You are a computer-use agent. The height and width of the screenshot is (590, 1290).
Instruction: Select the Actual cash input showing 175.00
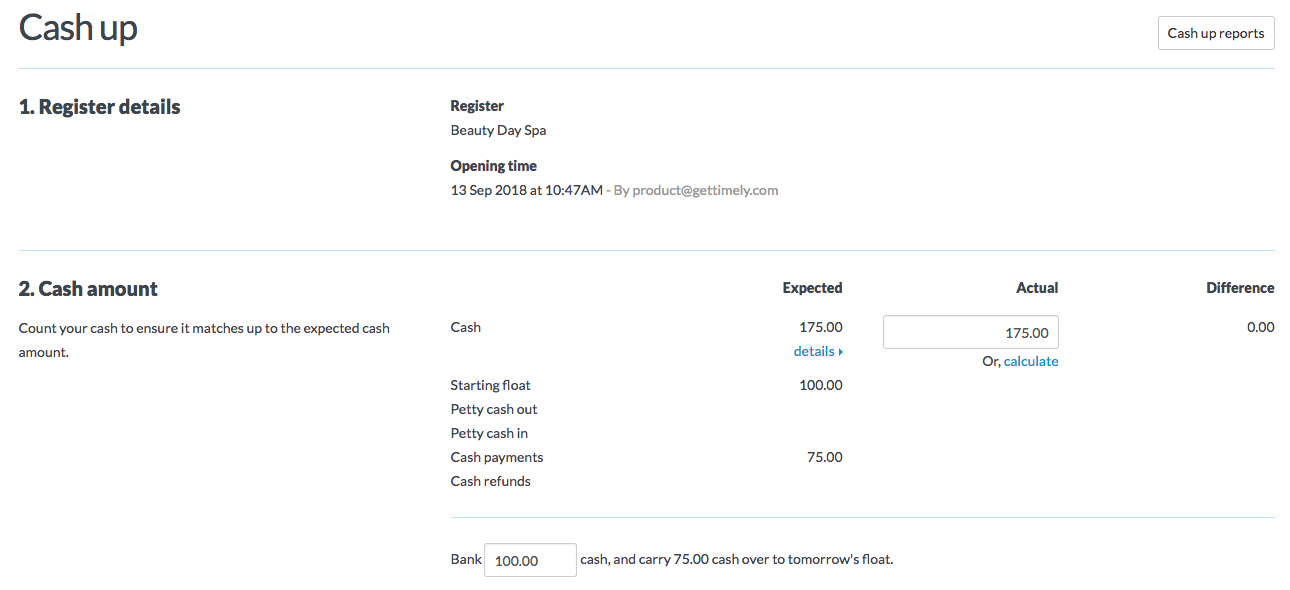(969, 331)
